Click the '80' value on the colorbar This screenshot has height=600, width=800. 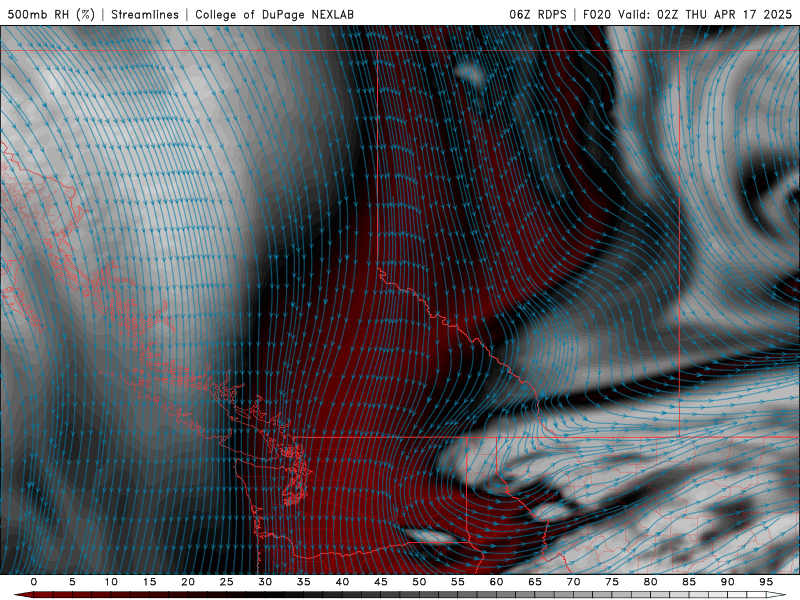[x=650, y=582]
